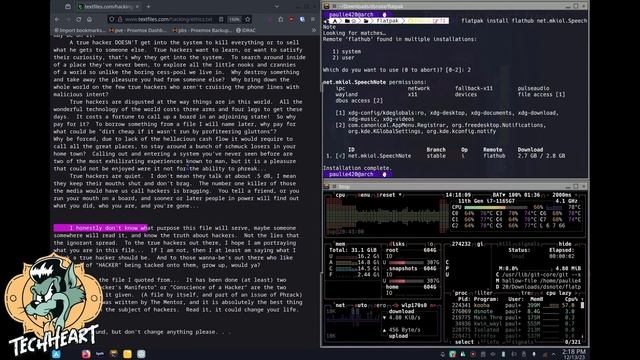This screenshot has width=640, height=360.
Task: Open Import bookmarks in the bookmarks toolbar
Action: (x=79, y=30)
